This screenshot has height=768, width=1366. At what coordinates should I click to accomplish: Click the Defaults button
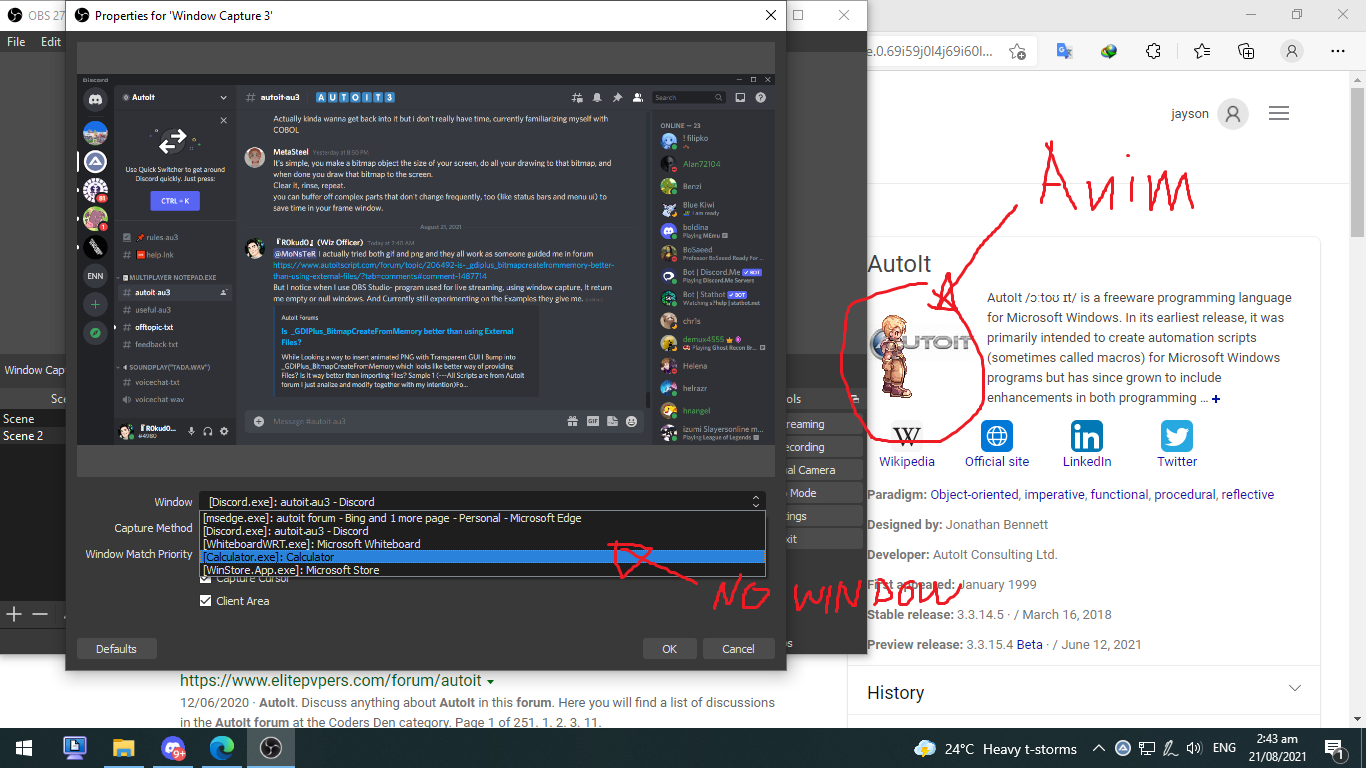[x=116, y=649]
